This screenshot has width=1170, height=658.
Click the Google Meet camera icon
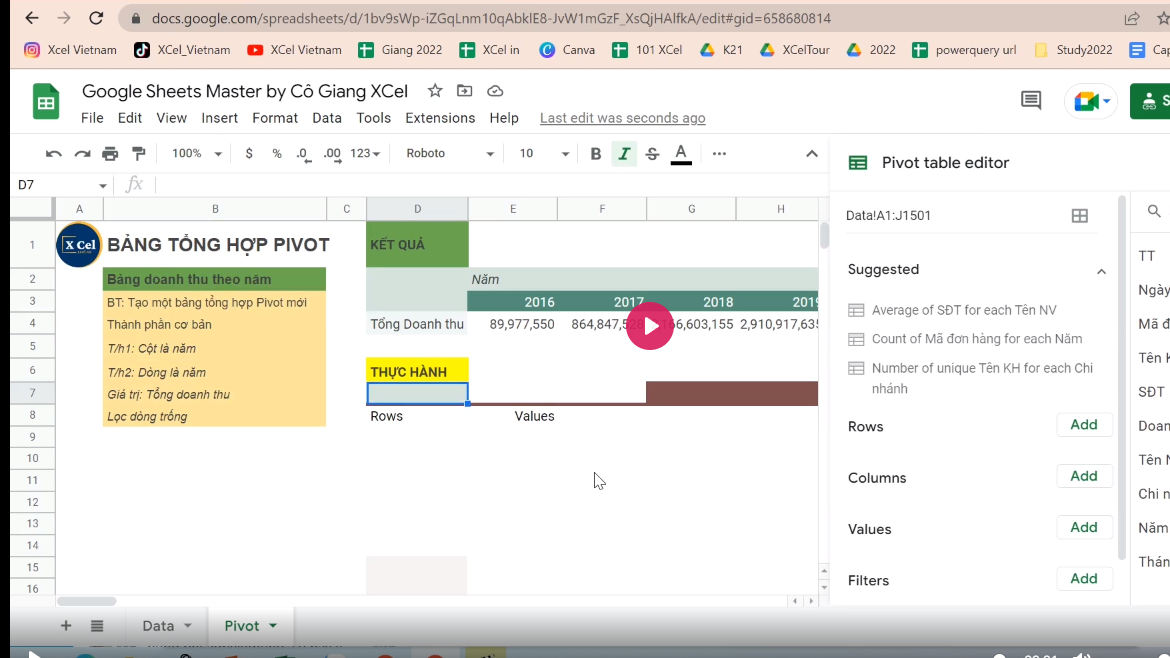point(1084,101)
